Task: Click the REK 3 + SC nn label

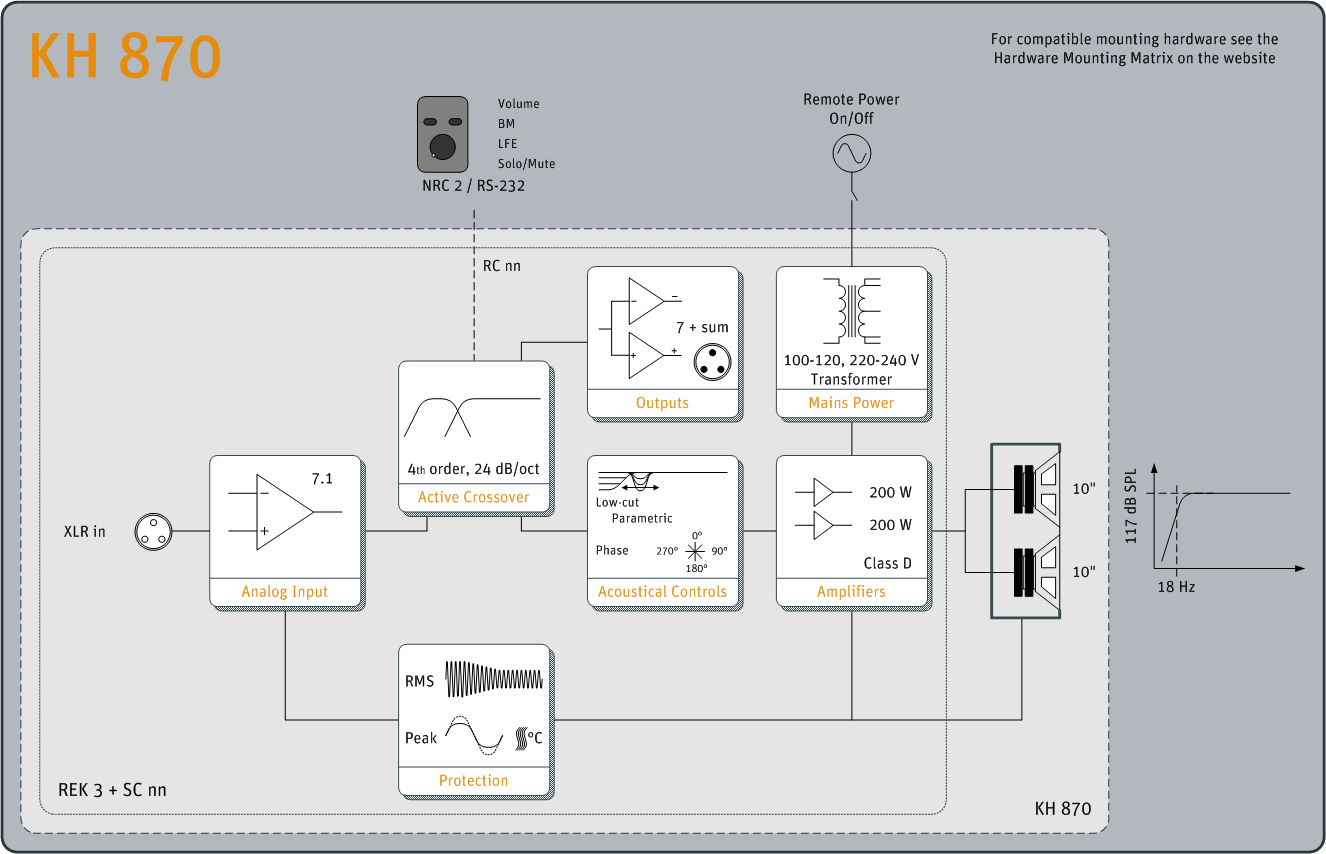Action: [x=113, y=790]
